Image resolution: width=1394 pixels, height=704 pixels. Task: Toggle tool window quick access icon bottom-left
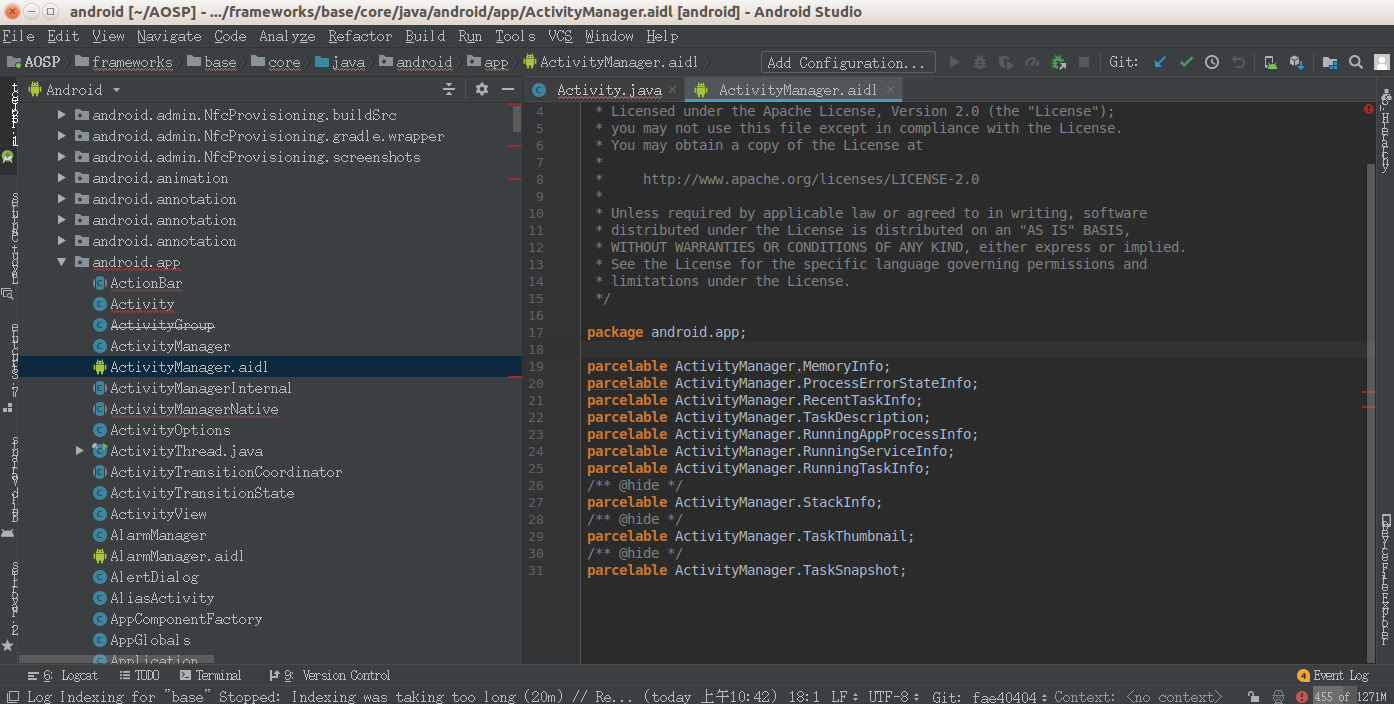pyautogui.click(x=12, y=696)
